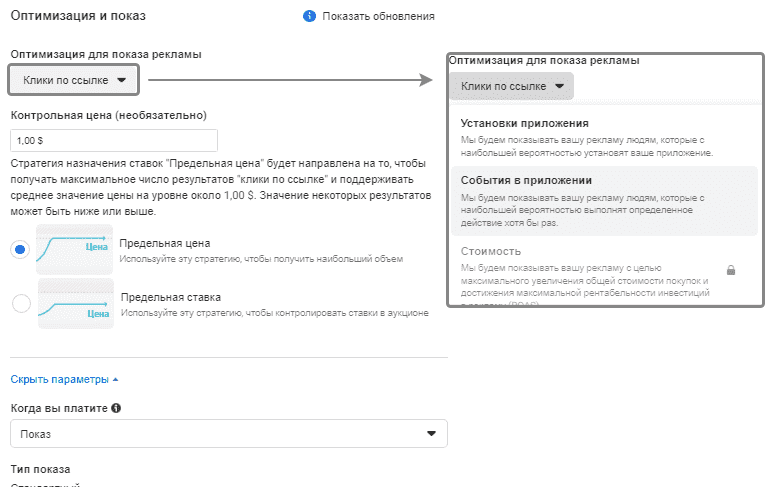Click the blue info icon beside Показать обновления
The image size is (765, 487).
point(309,17)
